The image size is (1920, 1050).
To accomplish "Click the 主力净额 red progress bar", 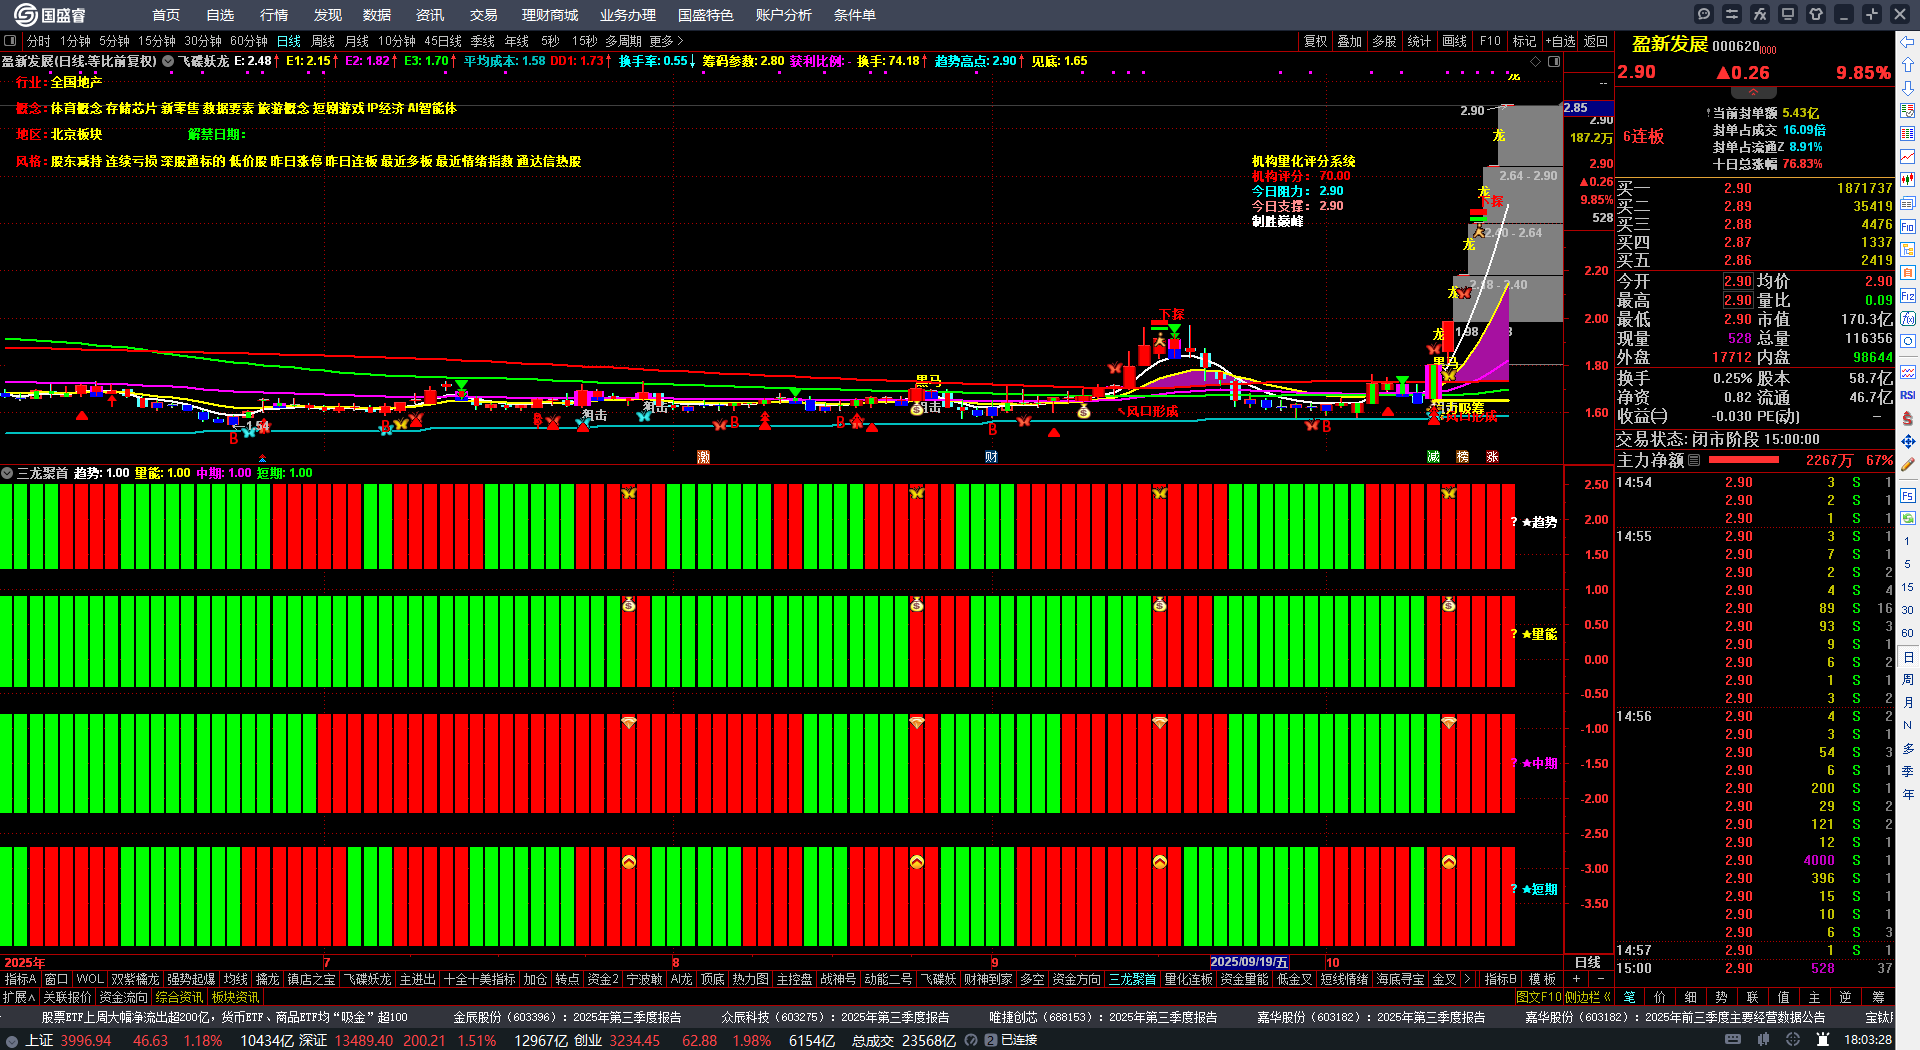I will 1744,461.
